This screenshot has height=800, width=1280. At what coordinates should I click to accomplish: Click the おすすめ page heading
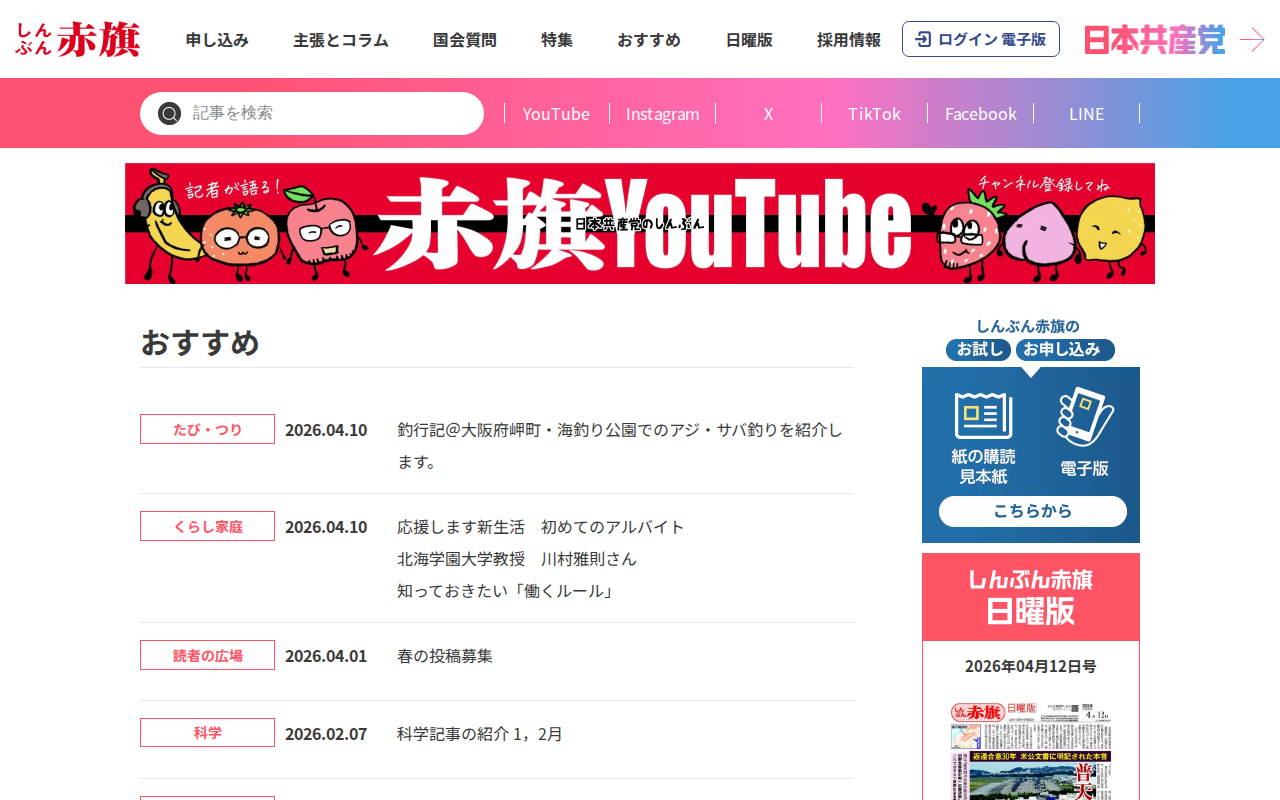click(200, 342)
